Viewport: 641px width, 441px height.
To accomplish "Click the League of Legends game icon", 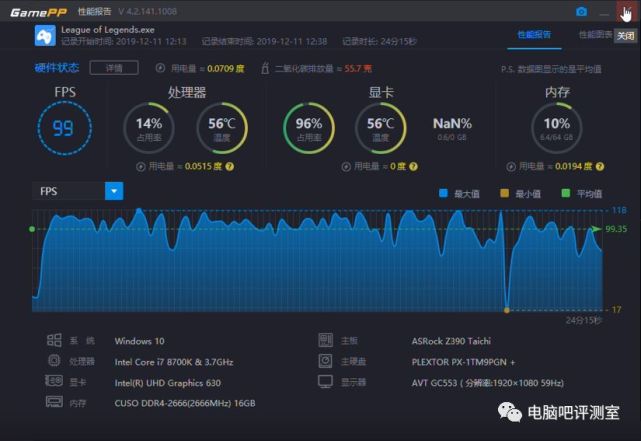I will 45,36.
